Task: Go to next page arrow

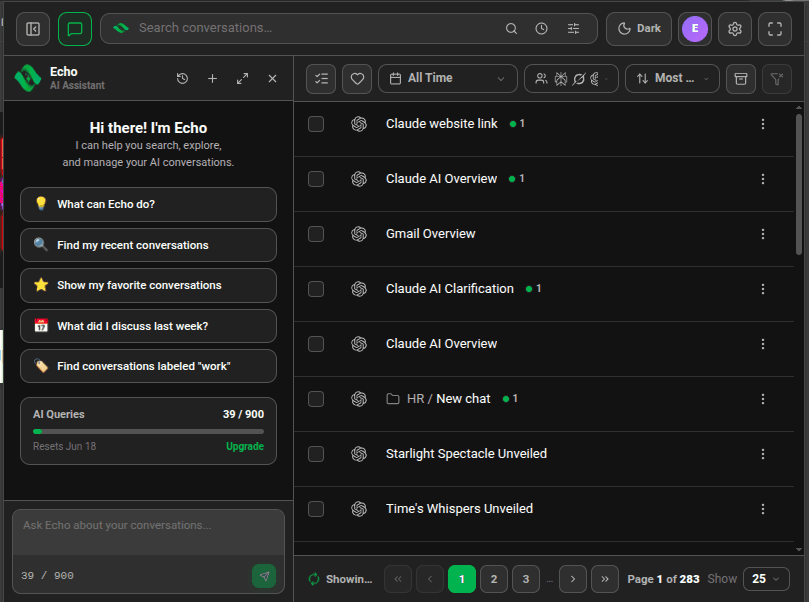Action: pos(573,579)
